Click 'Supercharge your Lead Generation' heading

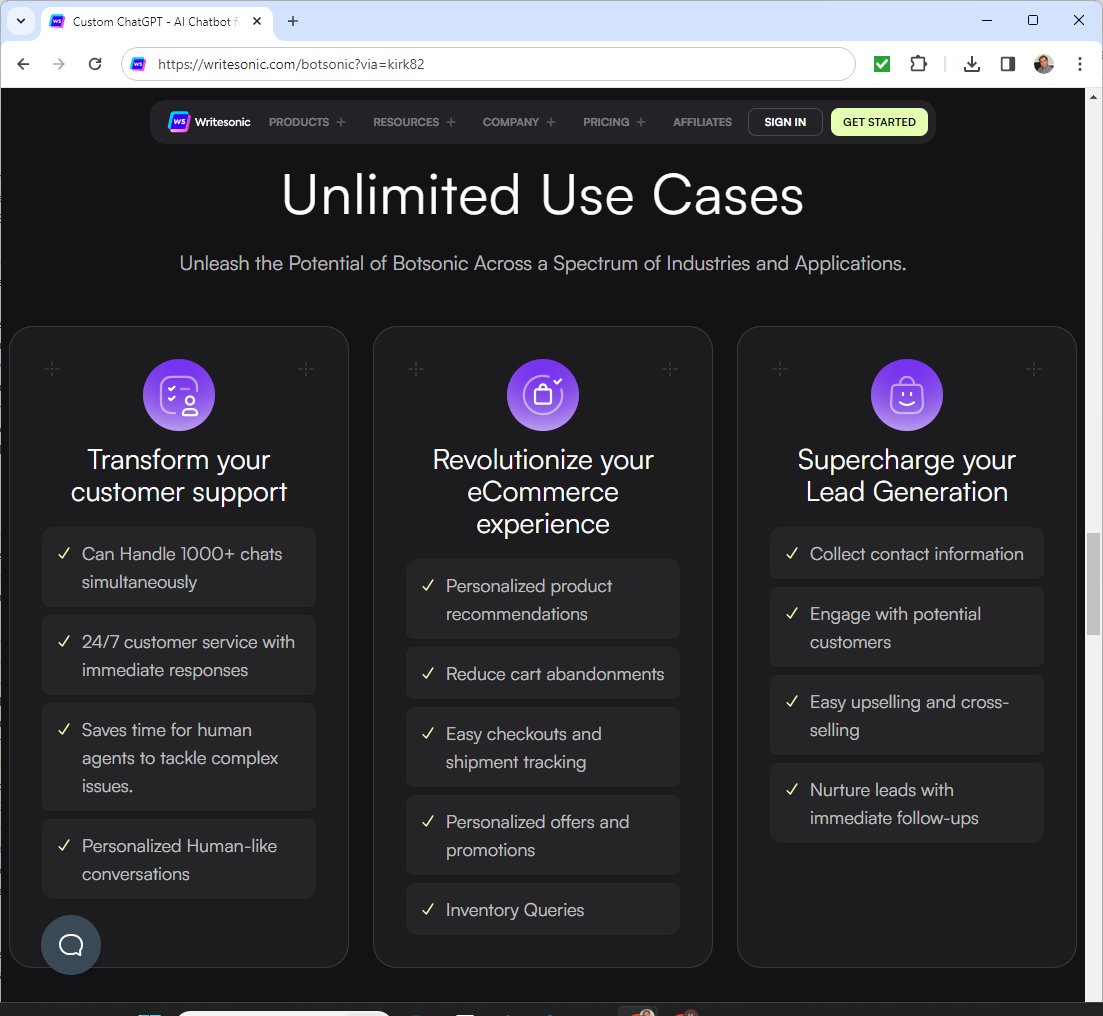pyautogui.click(x=906, y=476)
